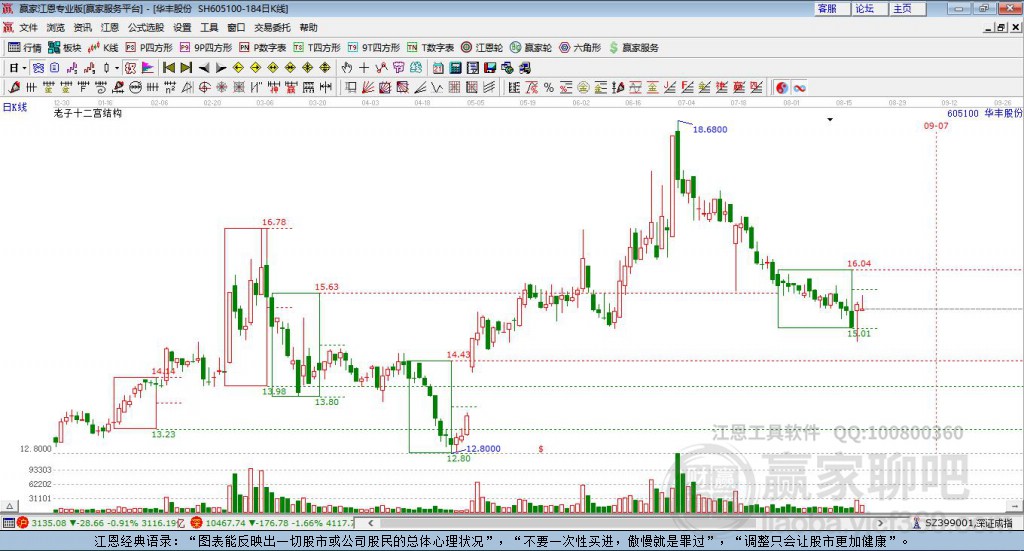Launch the 江恩轮 Gann wheel
The width and height of the screenshot is (1024, 551).
click(x=482, y=48)
